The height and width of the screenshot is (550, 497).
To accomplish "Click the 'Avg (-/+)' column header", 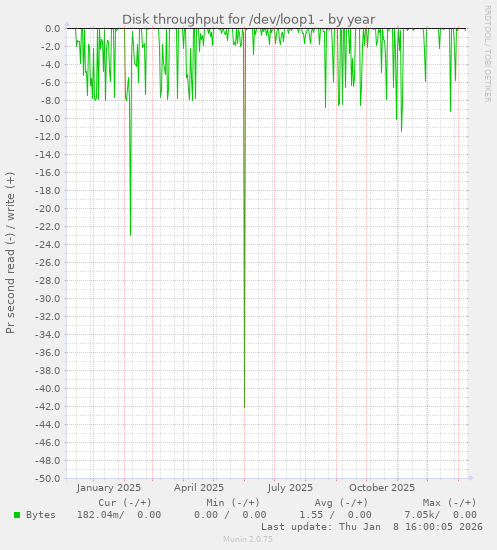I will tap(341, 503).
